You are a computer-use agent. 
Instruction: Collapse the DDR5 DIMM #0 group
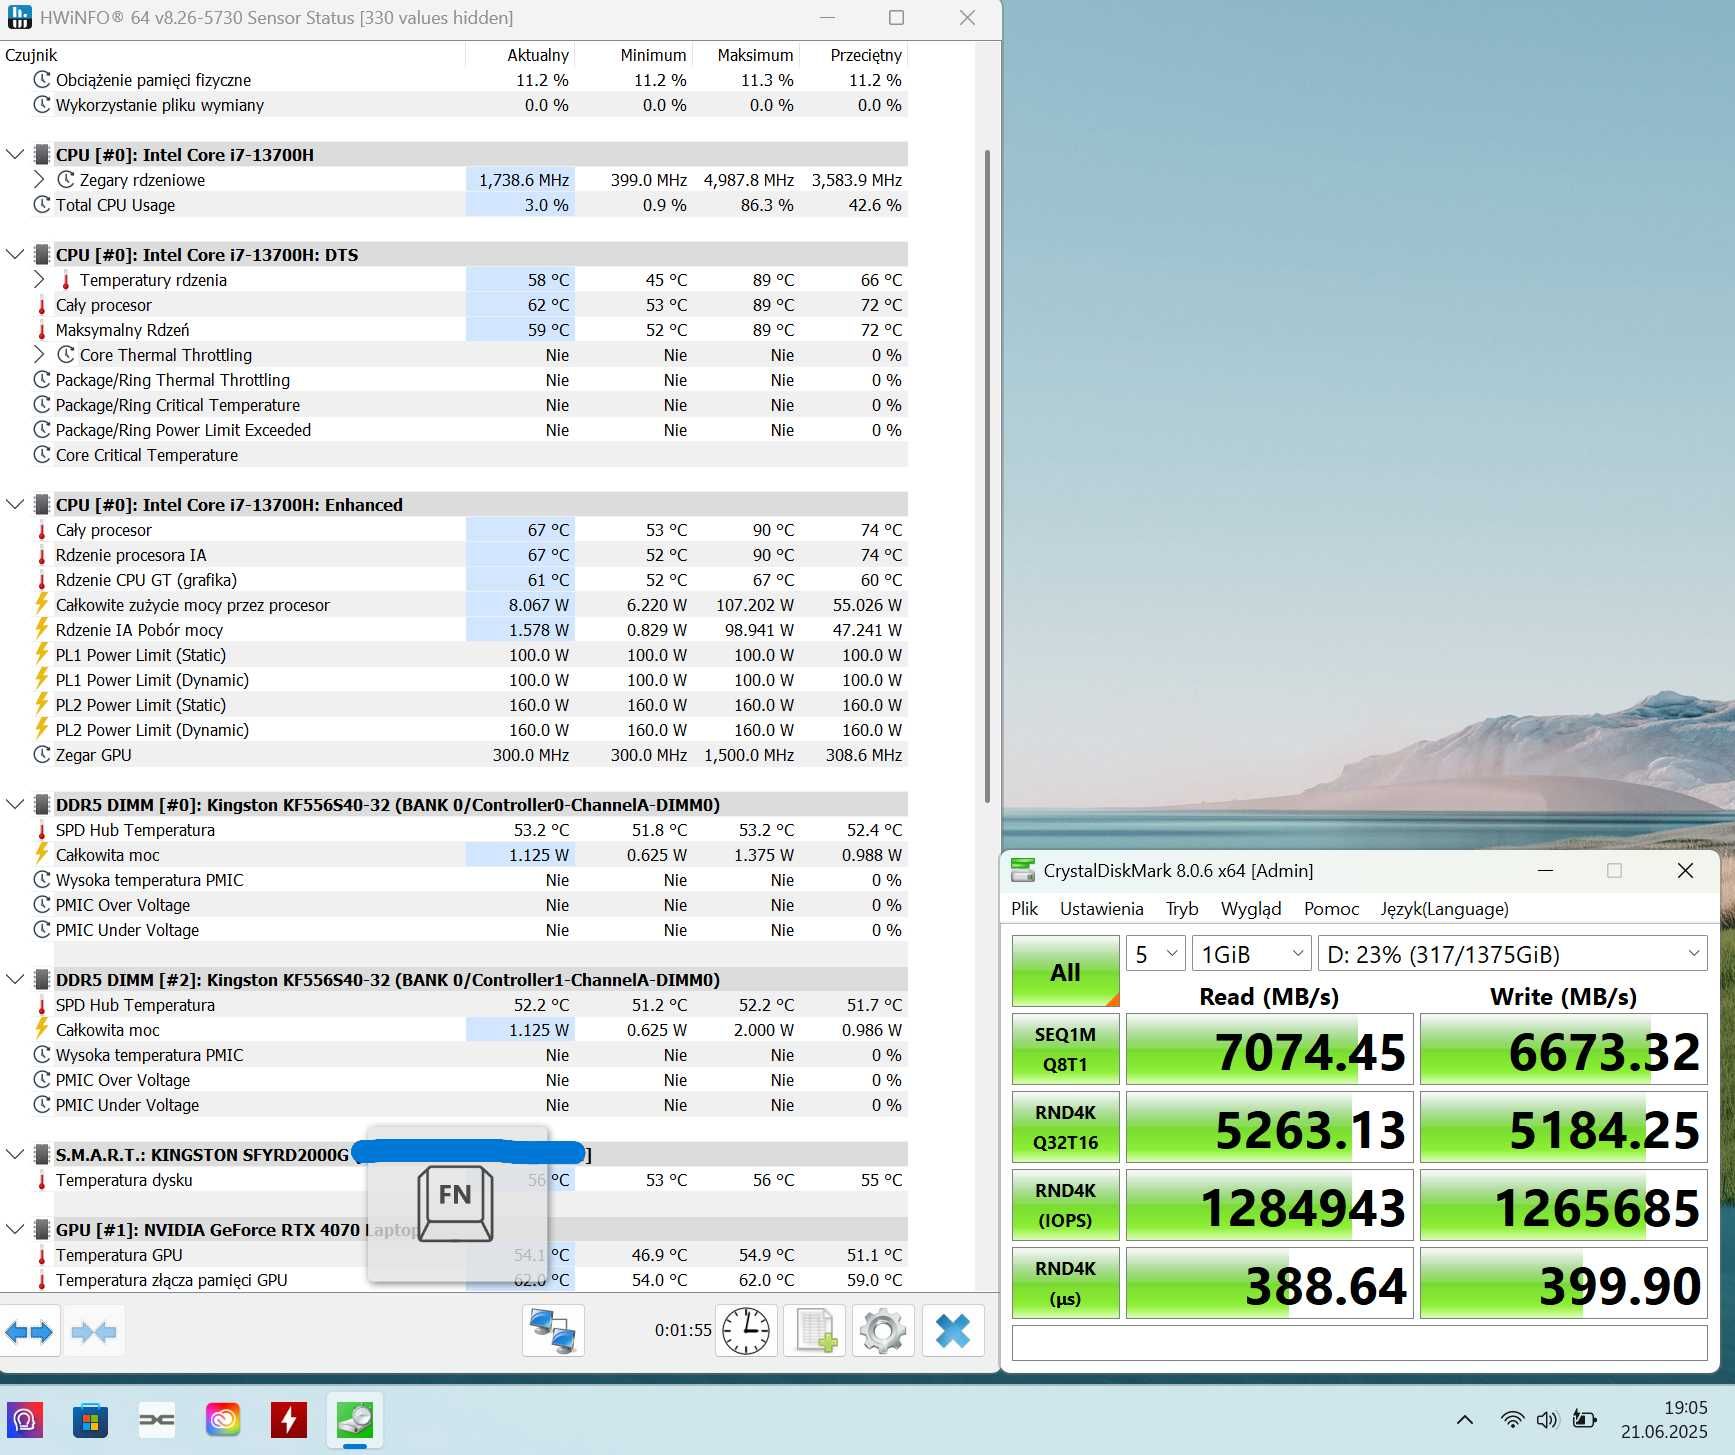point(15,805)
